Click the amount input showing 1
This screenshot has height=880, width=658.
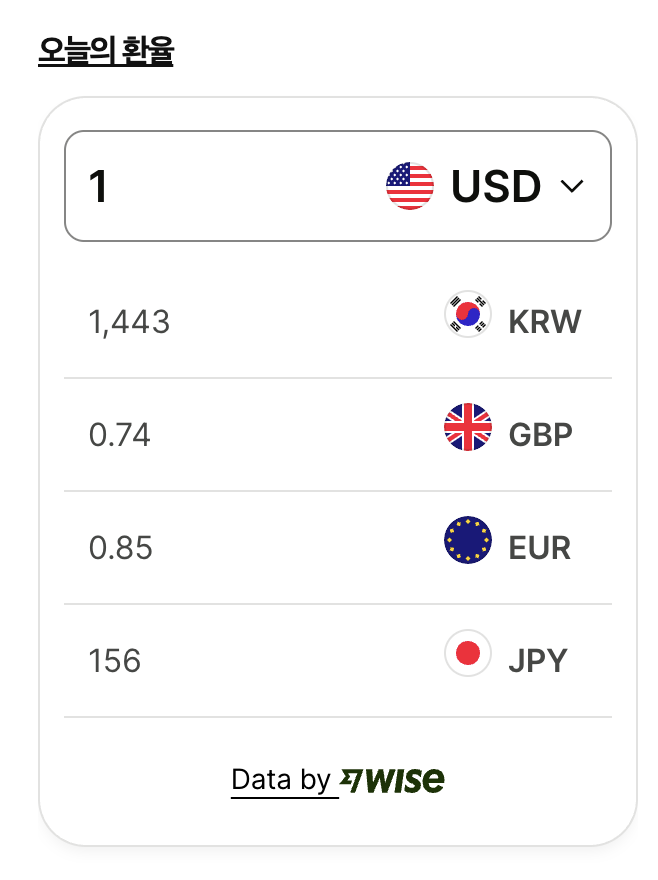[x=200, y=186]
